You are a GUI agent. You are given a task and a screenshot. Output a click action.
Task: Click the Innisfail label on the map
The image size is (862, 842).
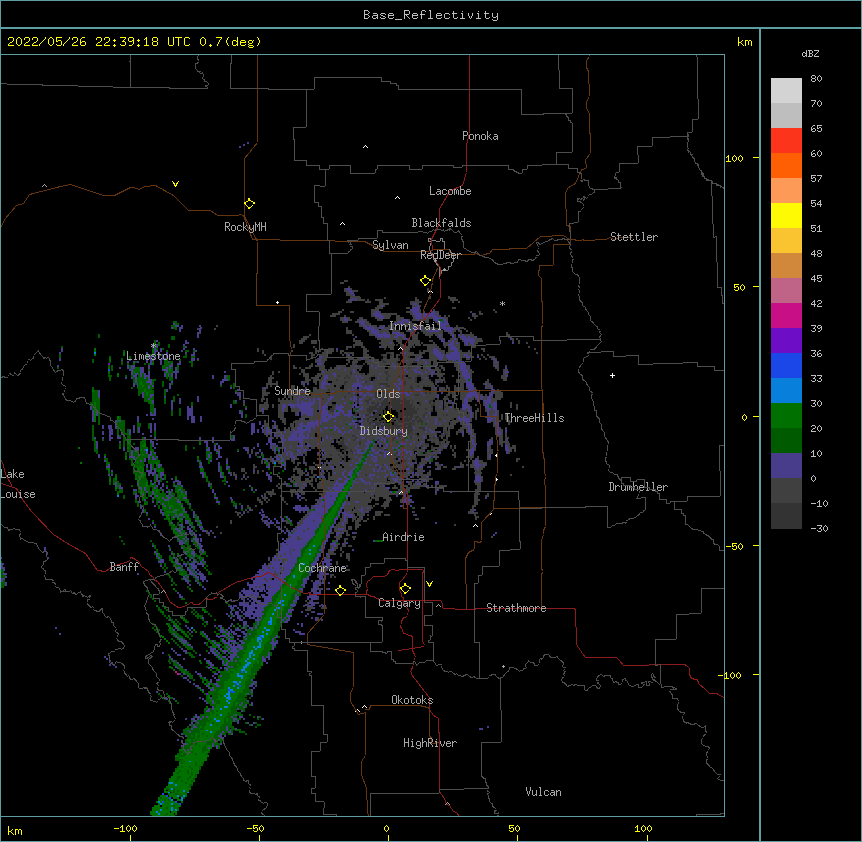[x=415, y=326]
